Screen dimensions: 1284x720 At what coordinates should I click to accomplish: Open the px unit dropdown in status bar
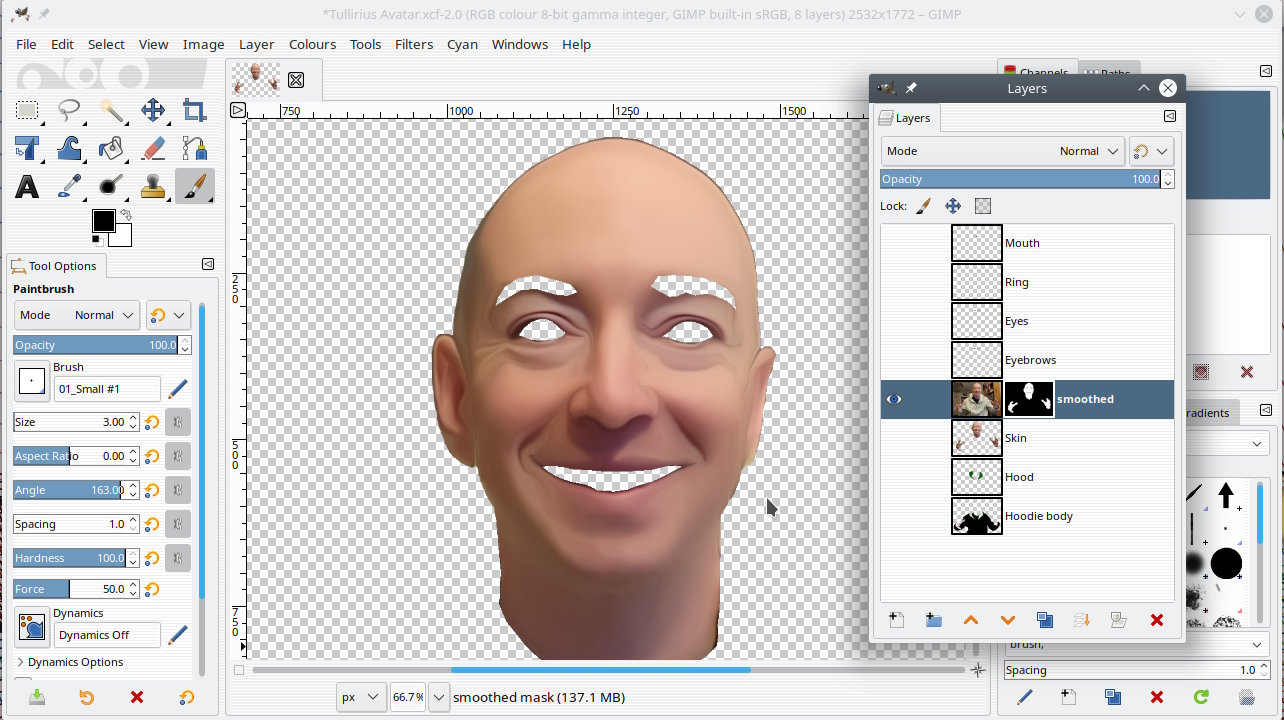tap(360, 697)
